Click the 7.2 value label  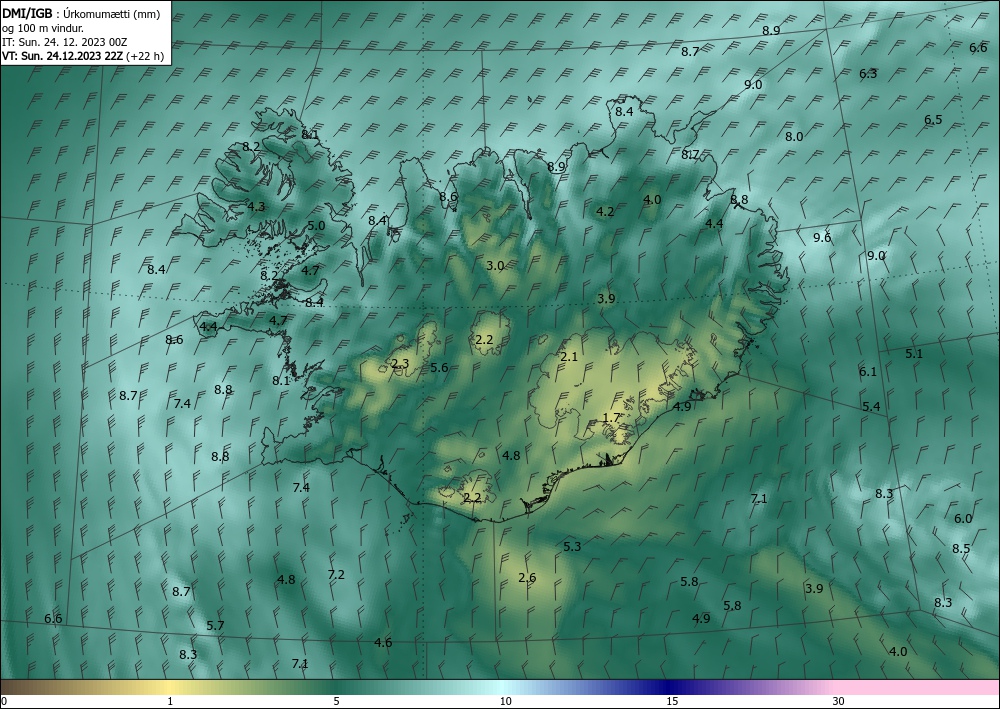click(336, 575)
